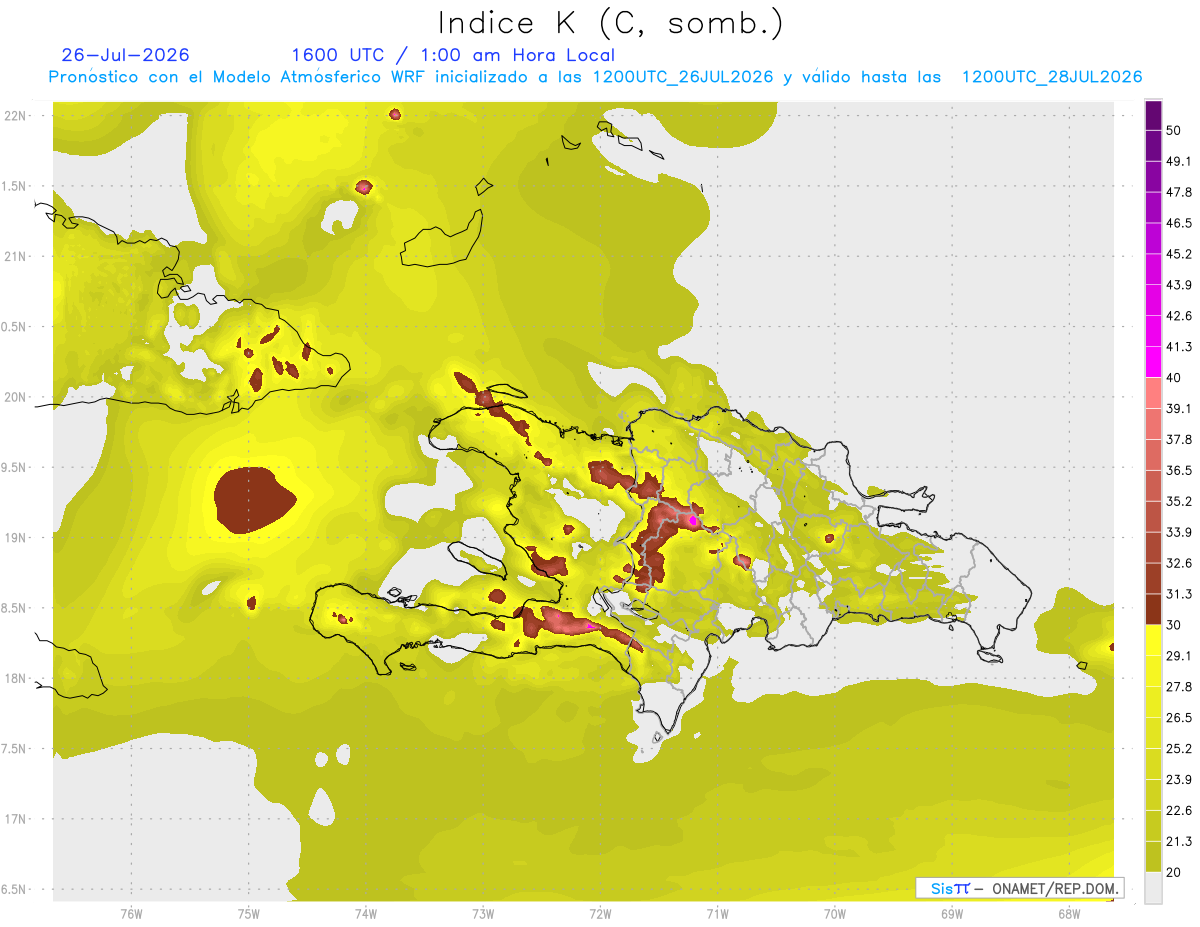Image resolution: width=1200 pixels, height=927 pixels.
Task: Click legend value "42.6"
Action: pyautogui.click(x=1179, y=316)
